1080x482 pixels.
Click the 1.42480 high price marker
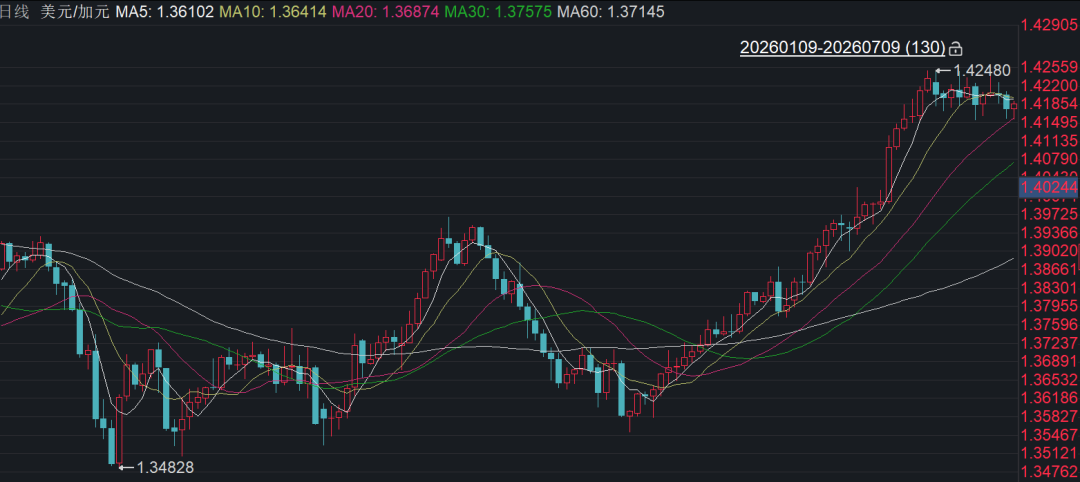point(982,70)
